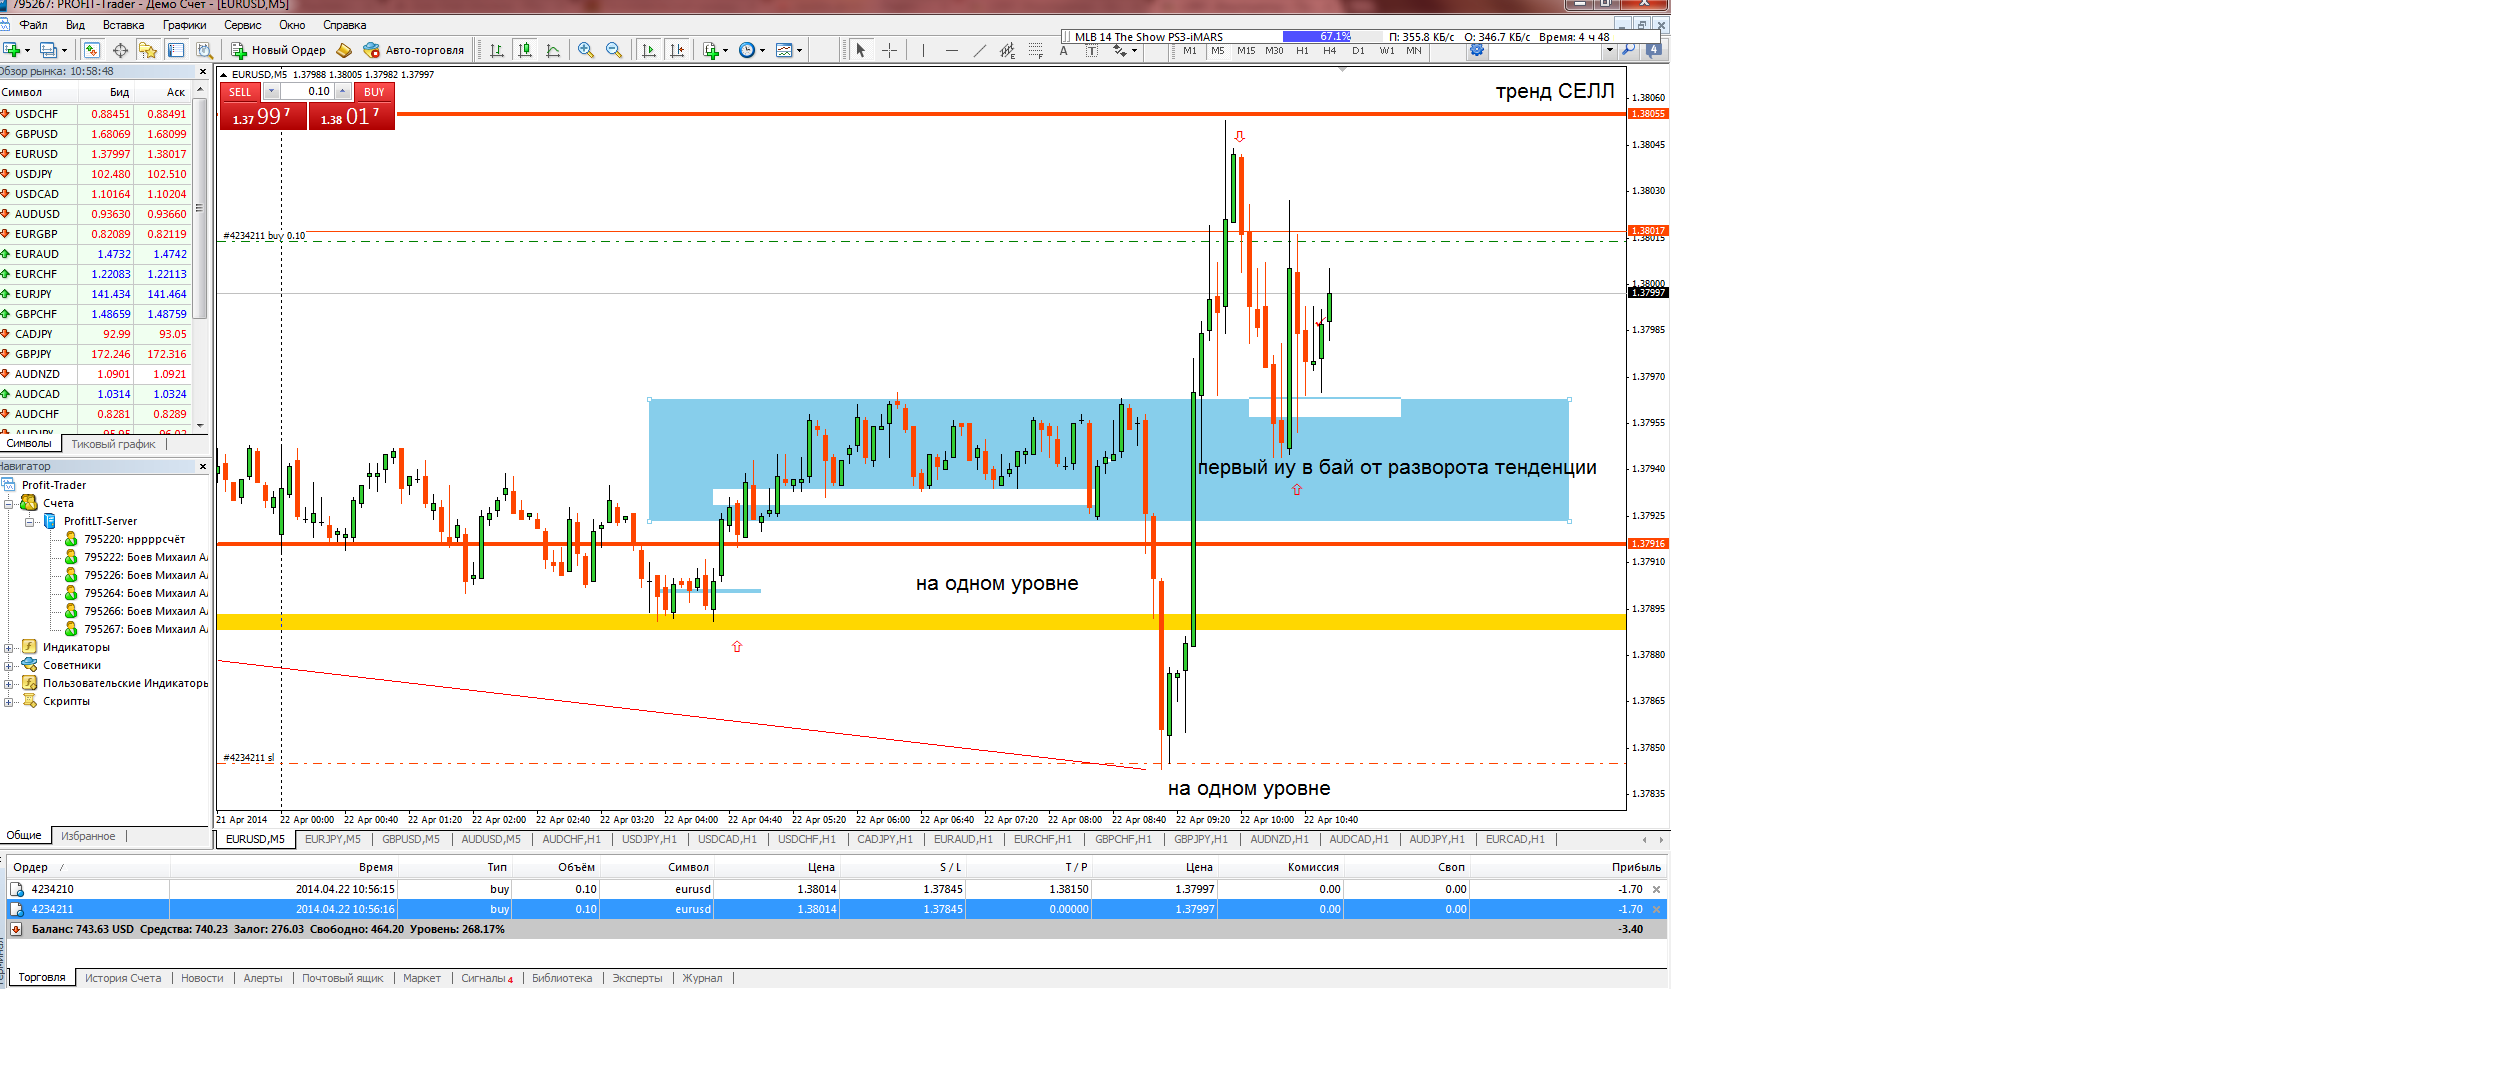Toggle Авто-торговля auto trading button
The height and width of the screenshot is (1086, 2504).
coord(414,50)
